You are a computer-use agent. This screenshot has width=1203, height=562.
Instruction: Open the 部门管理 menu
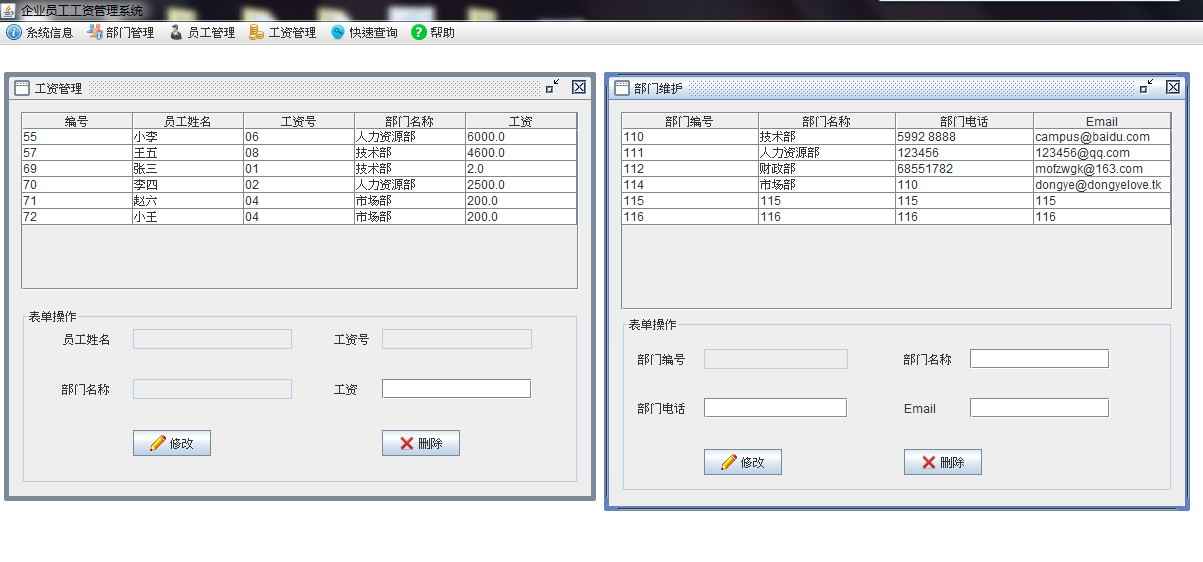coord(120,33)
